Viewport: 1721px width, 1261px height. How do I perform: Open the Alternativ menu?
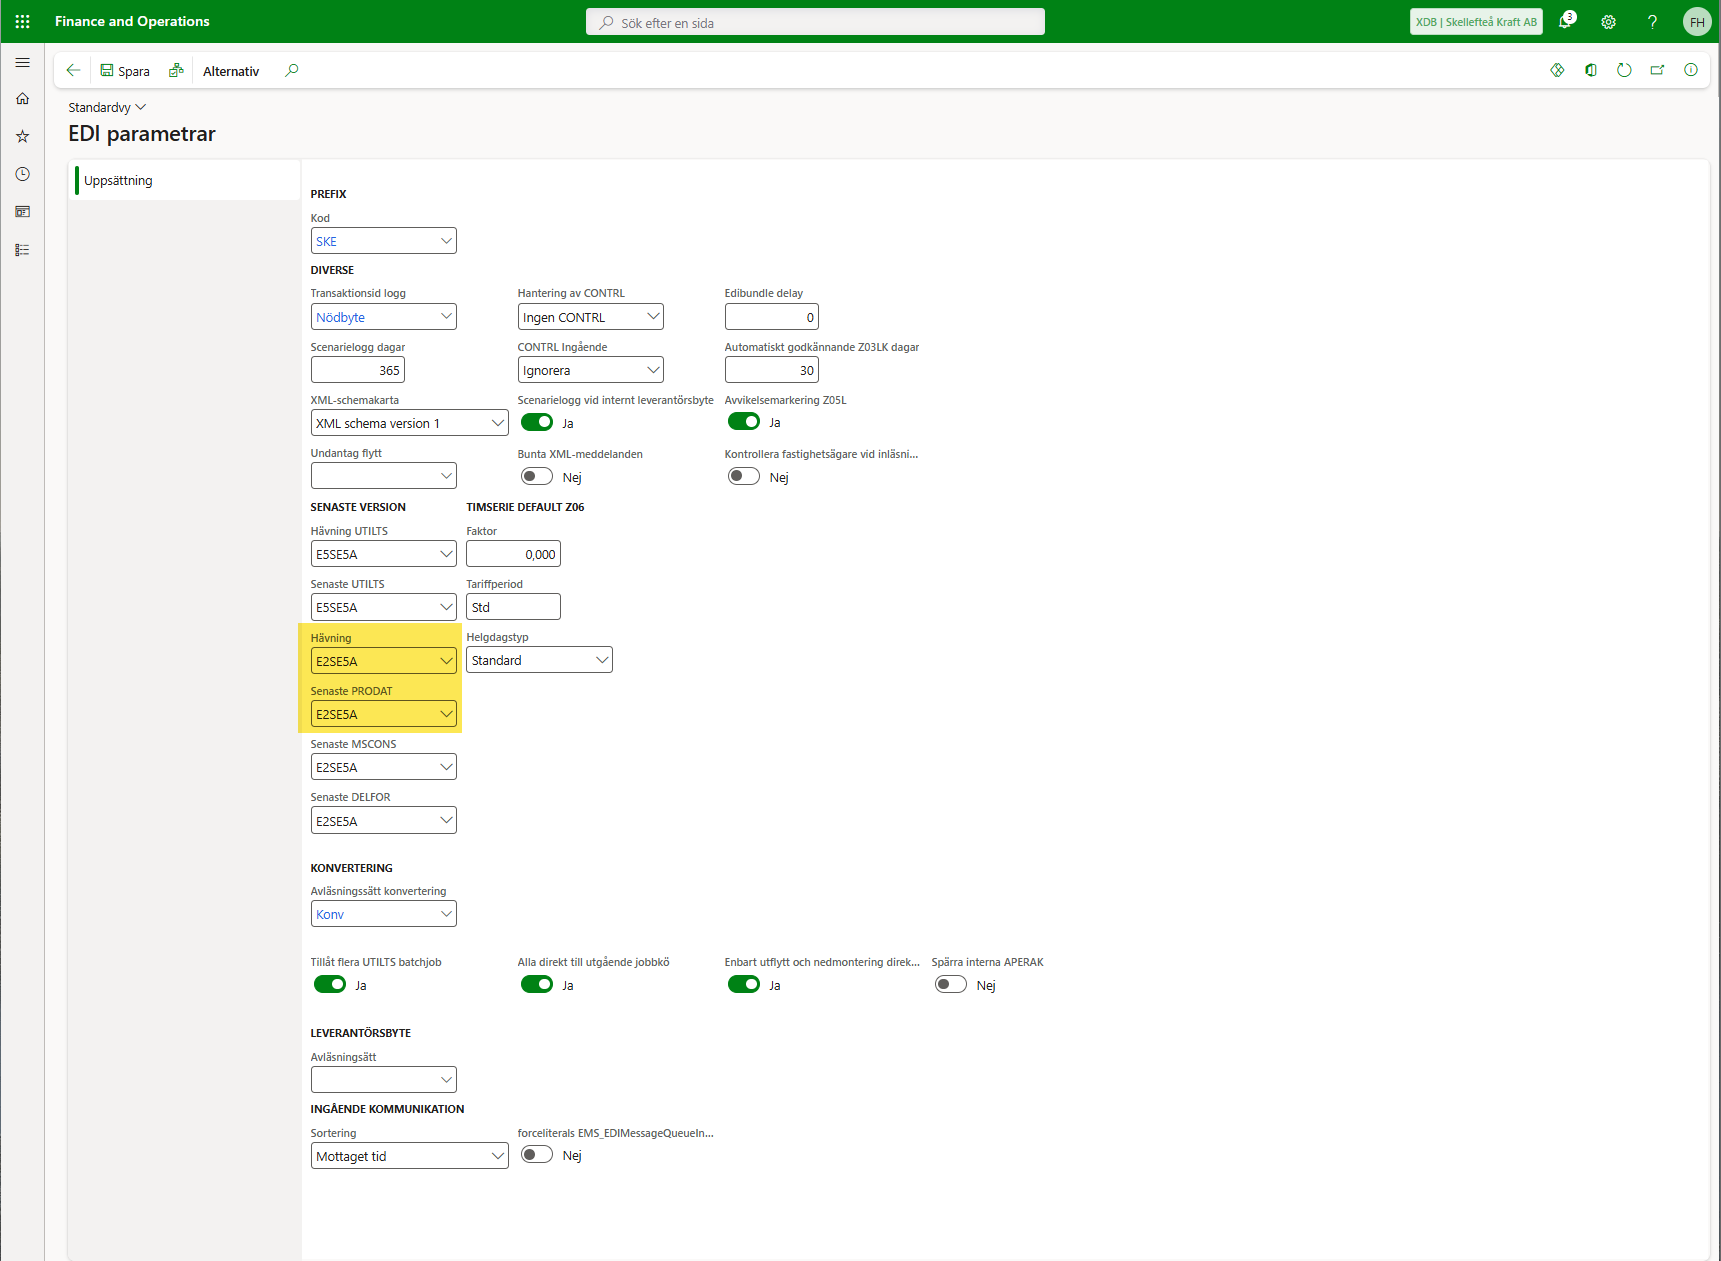click(x=231, y=71)
